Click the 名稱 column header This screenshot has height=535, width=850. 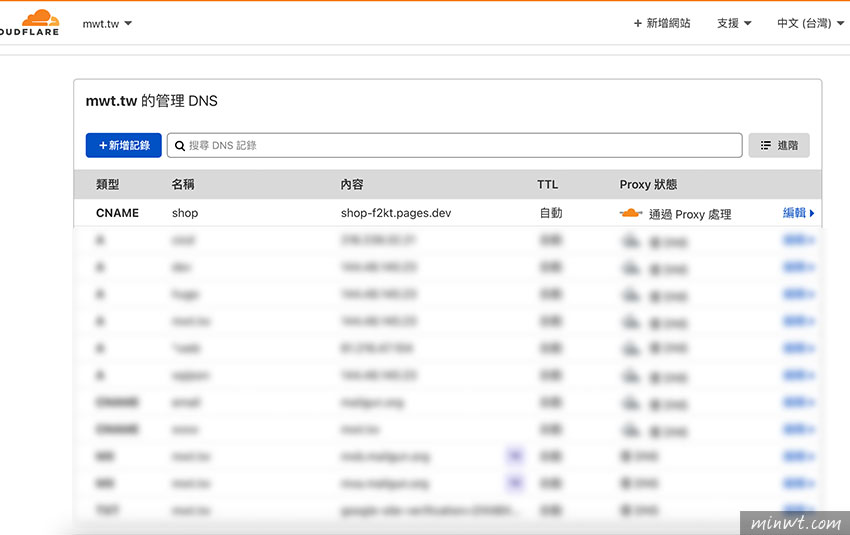tap(183, 184)
